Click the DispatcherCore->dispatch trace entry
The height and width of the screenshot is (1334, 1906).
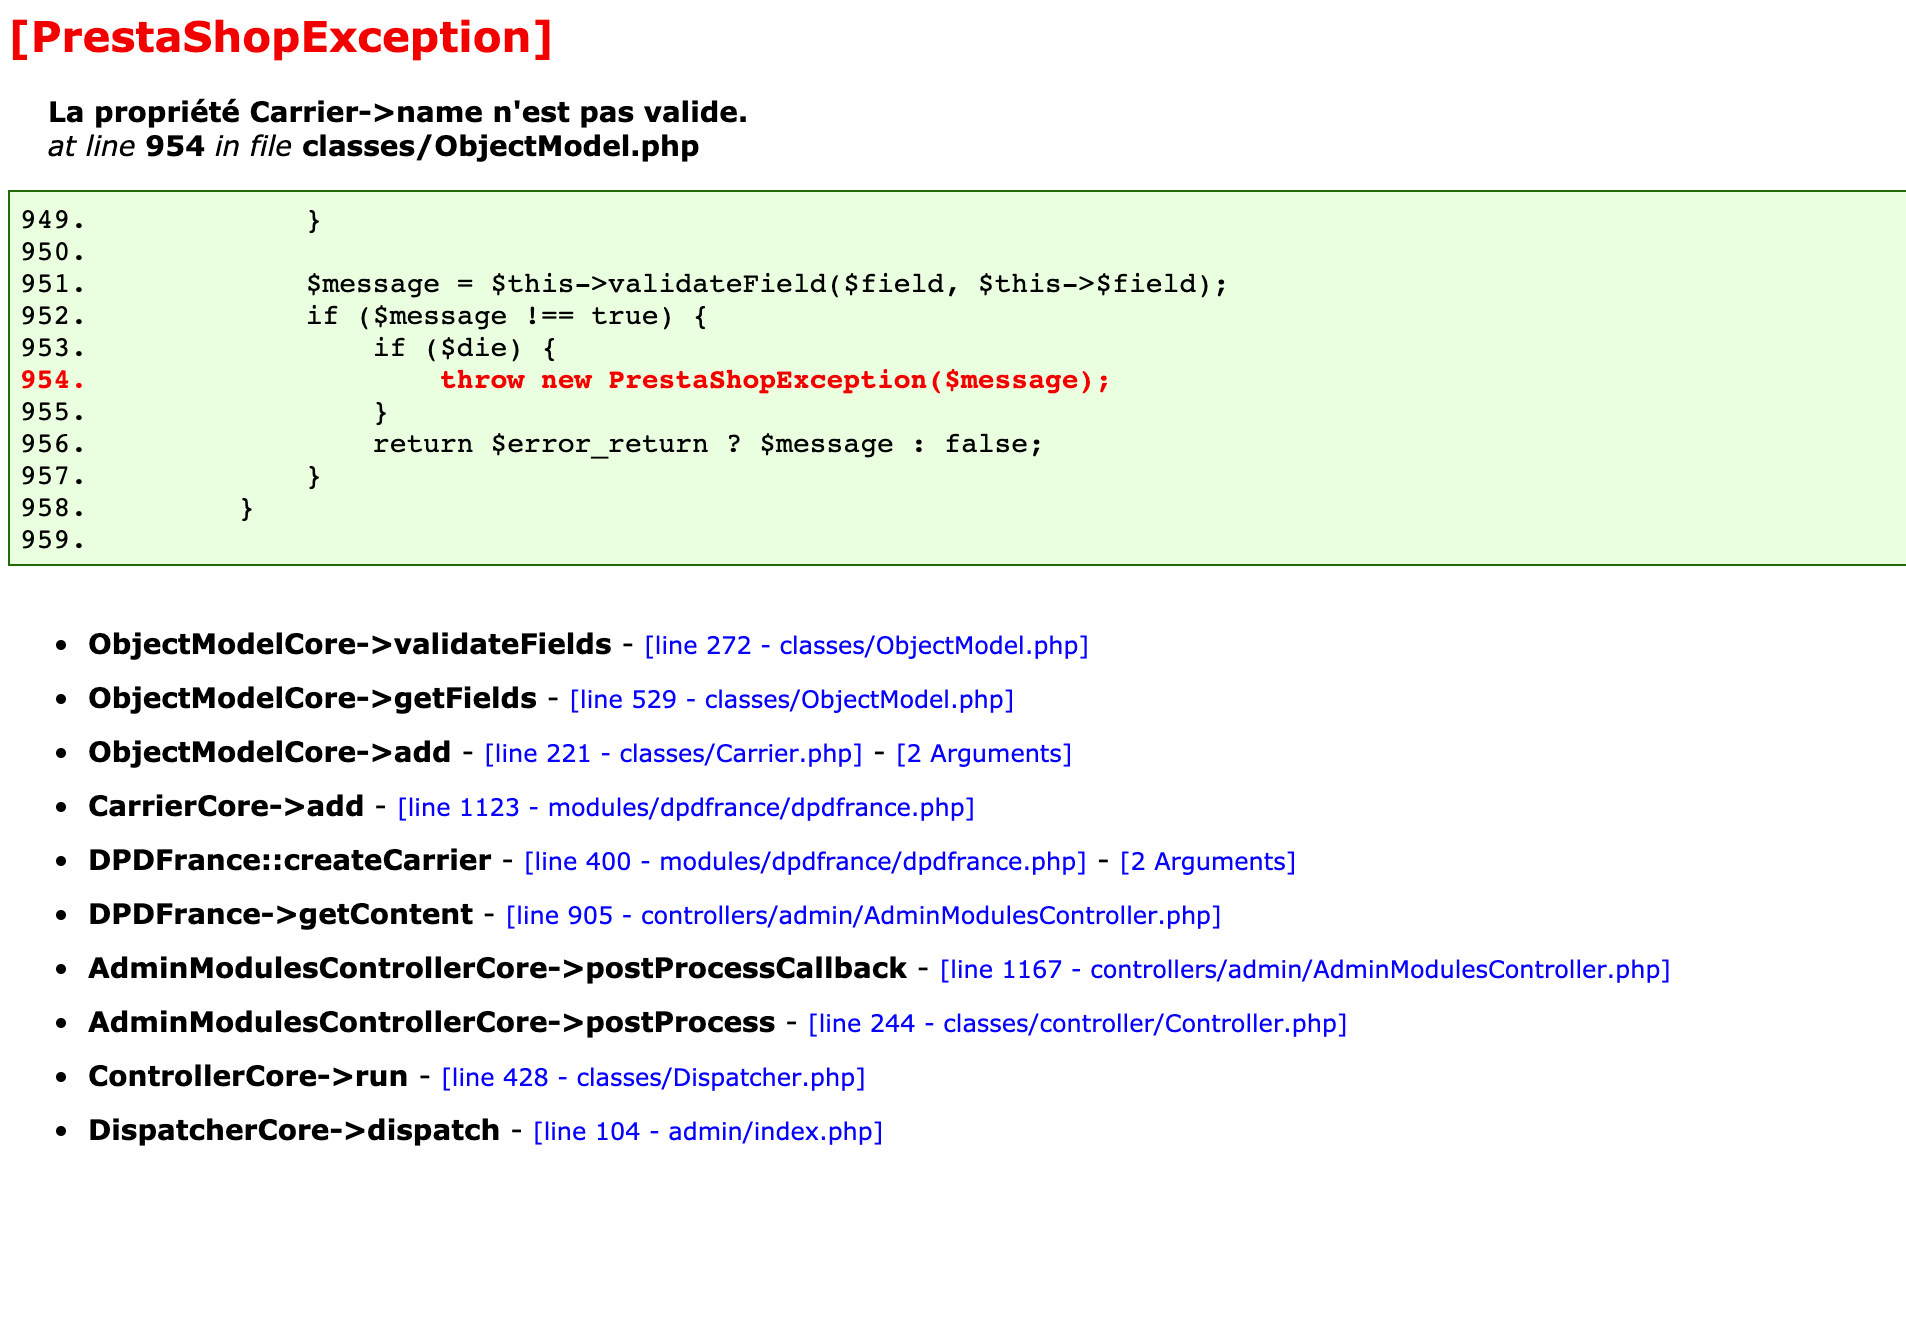pos(294,1131)
